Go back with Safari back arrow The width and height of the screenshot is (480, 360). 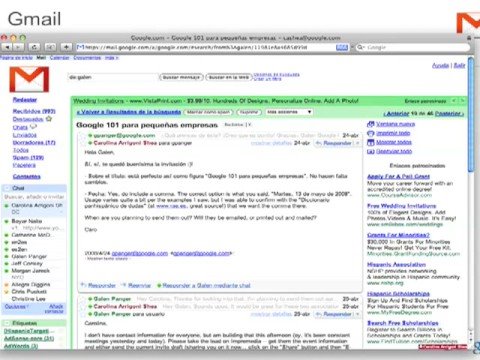coord(7,47)
